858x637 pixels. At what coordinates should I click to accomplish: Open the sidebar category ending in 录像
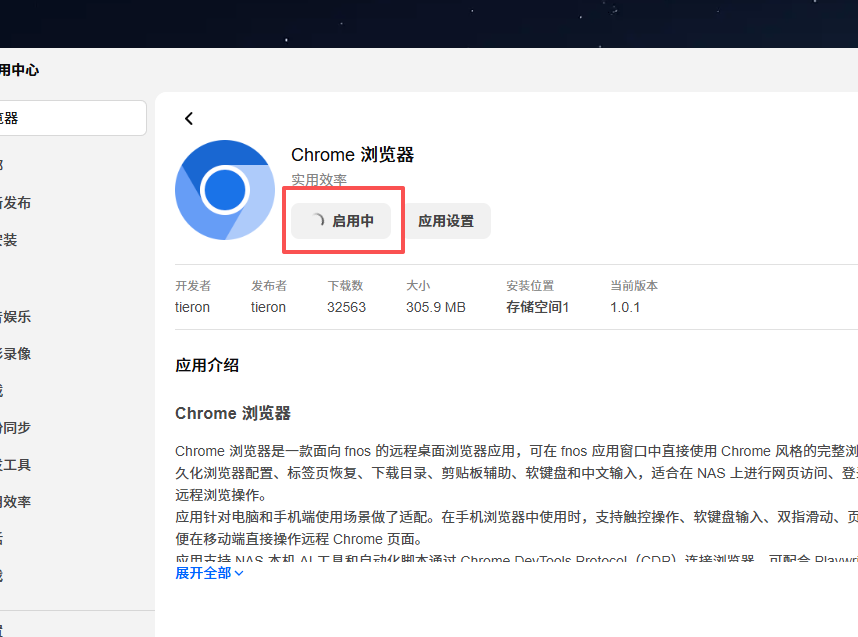coord(15,354)
